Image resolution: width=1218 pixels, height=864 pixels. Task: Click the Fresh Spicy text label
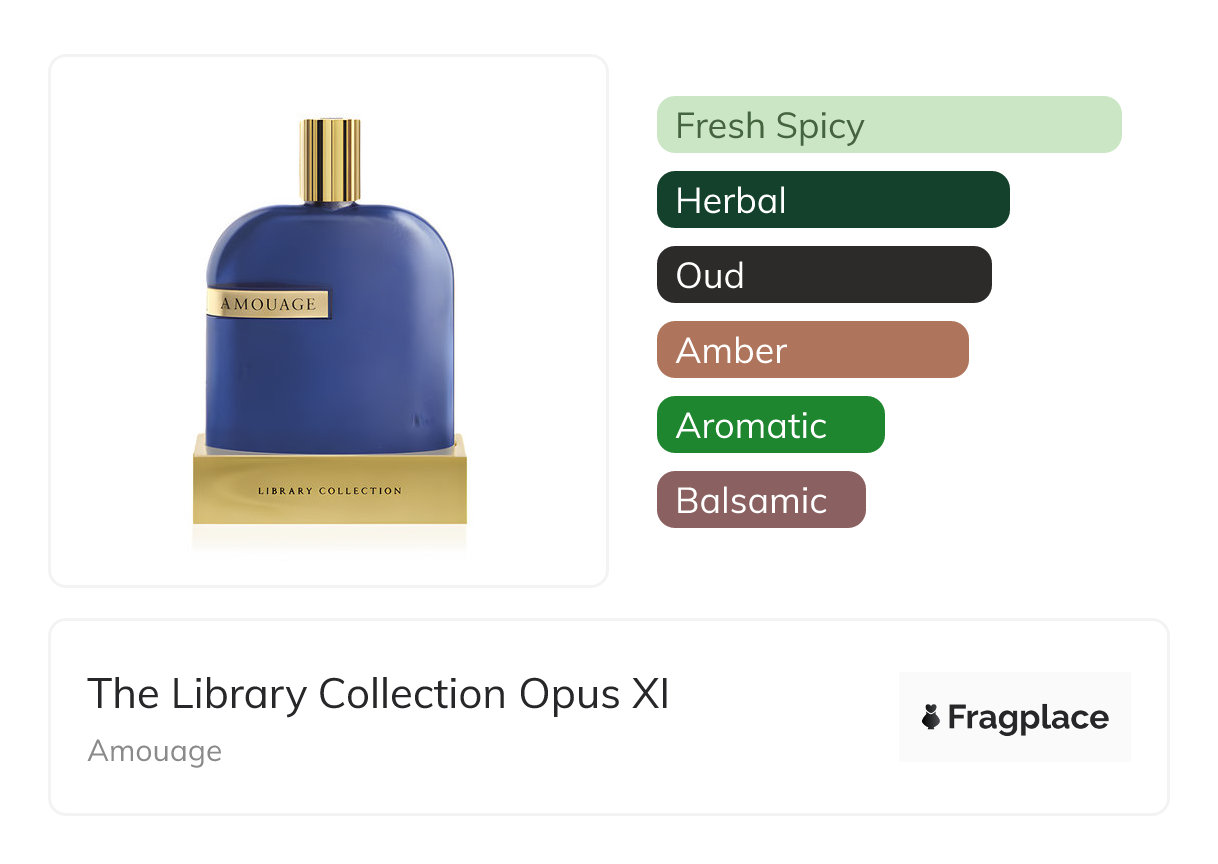tap(770, 127)
